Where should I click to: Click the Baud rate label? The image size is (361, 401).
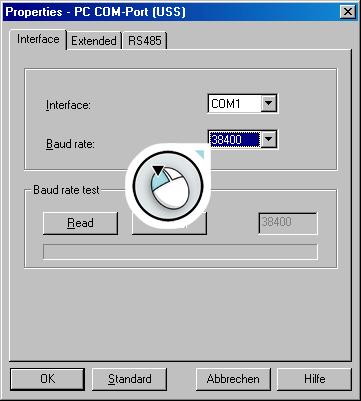pyautogui.click(x=70, y=144)
